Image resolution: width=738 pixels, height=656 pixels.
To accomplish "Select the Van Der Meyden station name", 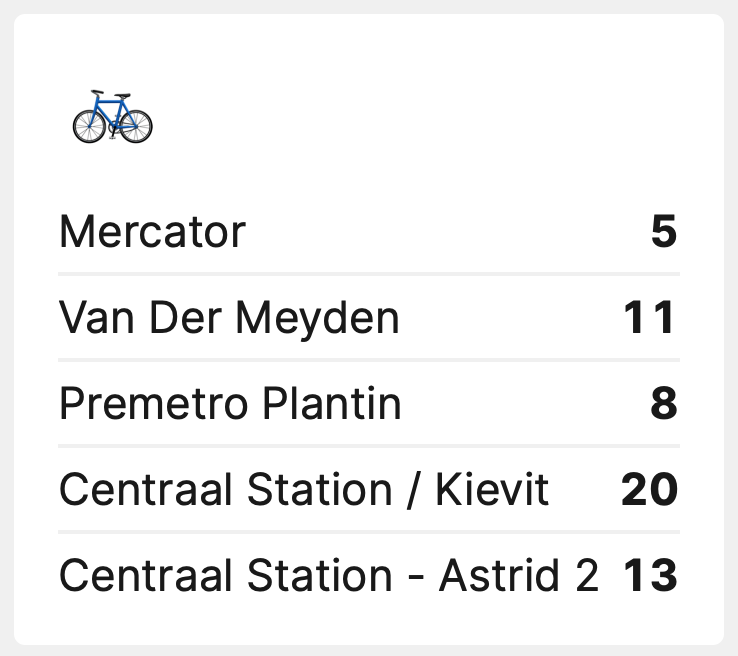I will point(229,319).
